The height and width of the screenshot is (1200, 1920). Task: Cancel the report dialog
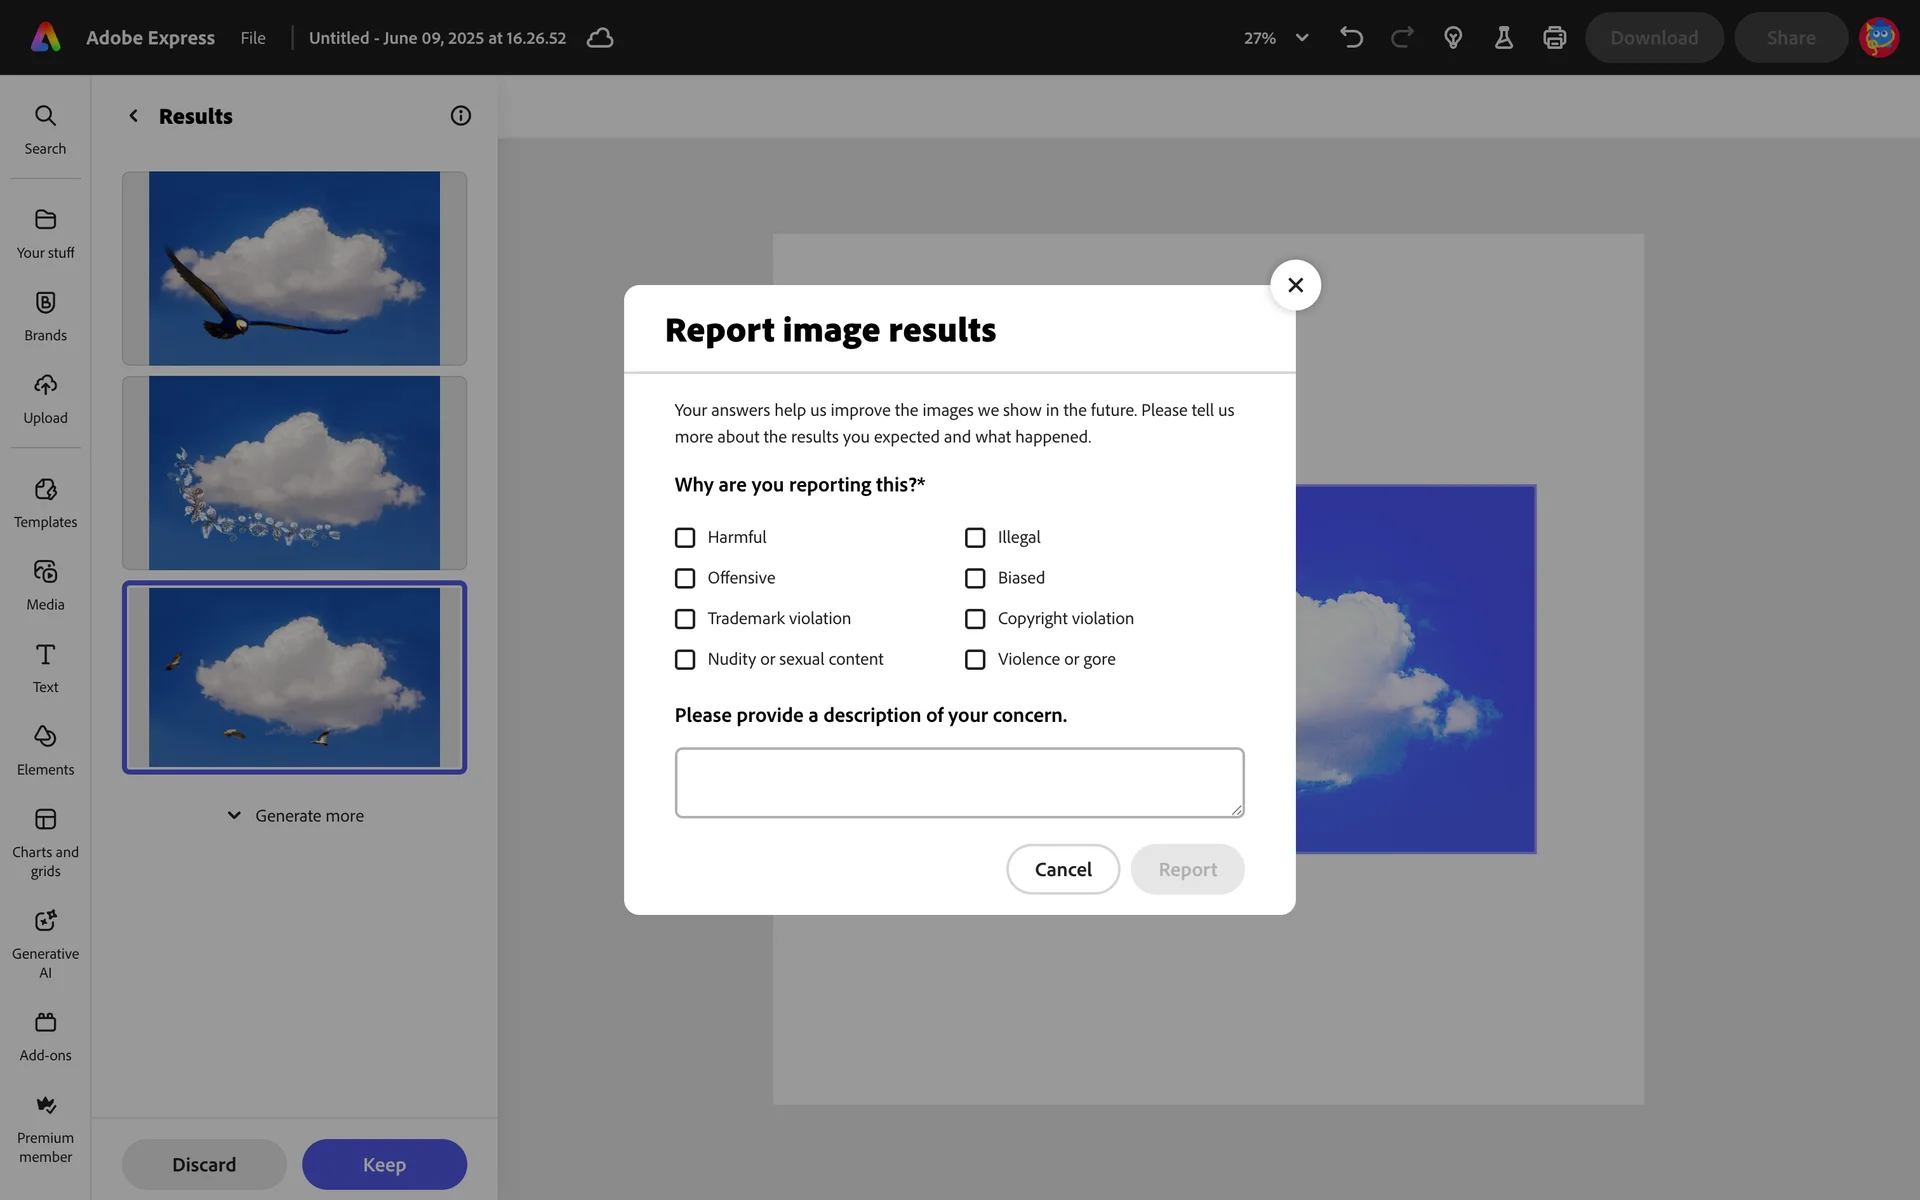click(1062, 869)
